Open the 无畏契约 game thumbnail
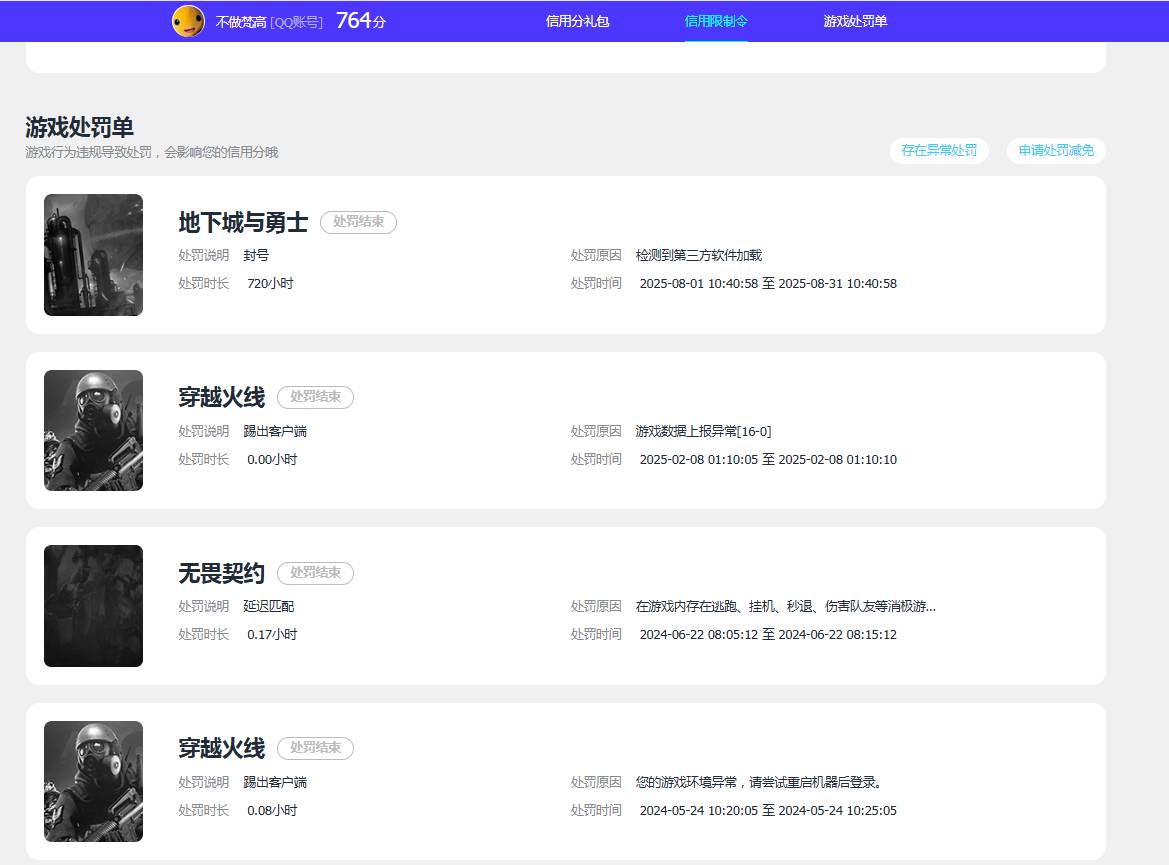This screenshot has width=1169, height=865. [x=93, y=606]
